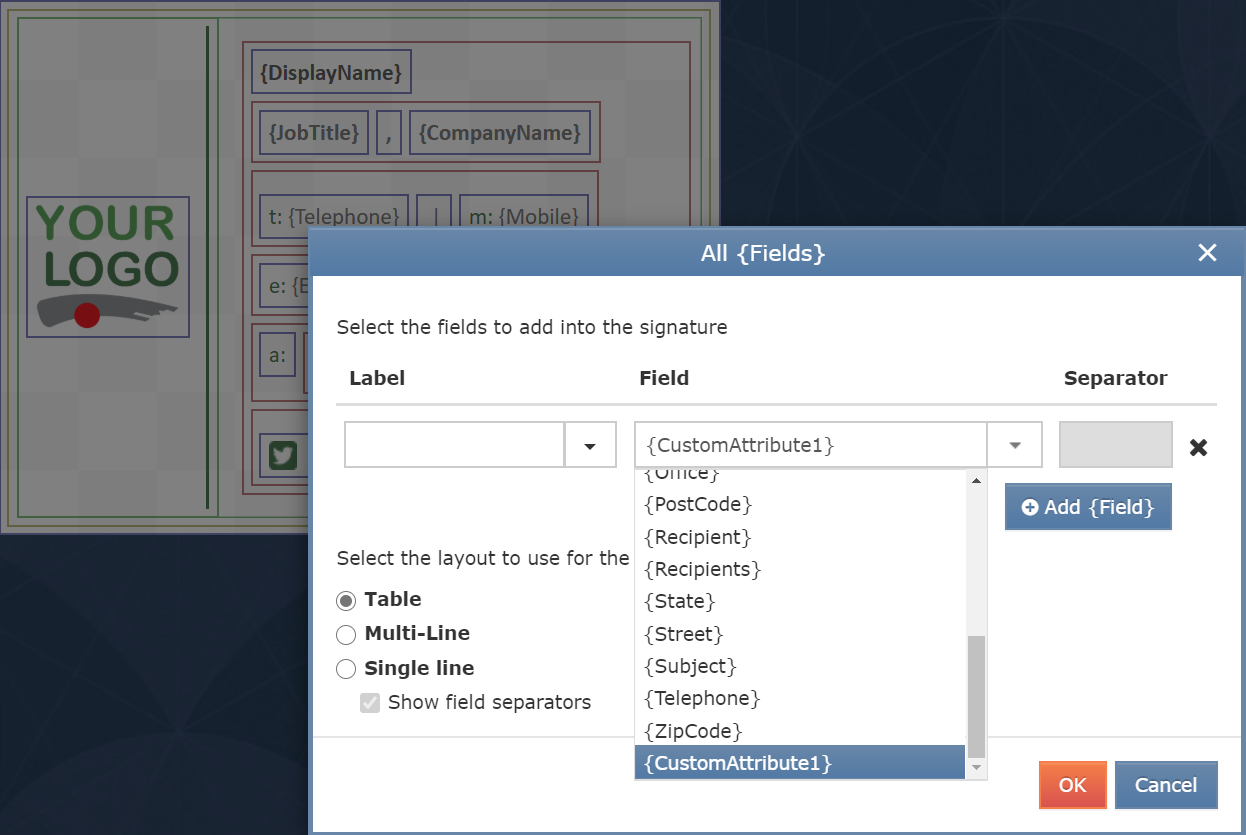Click the YOUR LOGO image placeholder

tap(108, 266)
